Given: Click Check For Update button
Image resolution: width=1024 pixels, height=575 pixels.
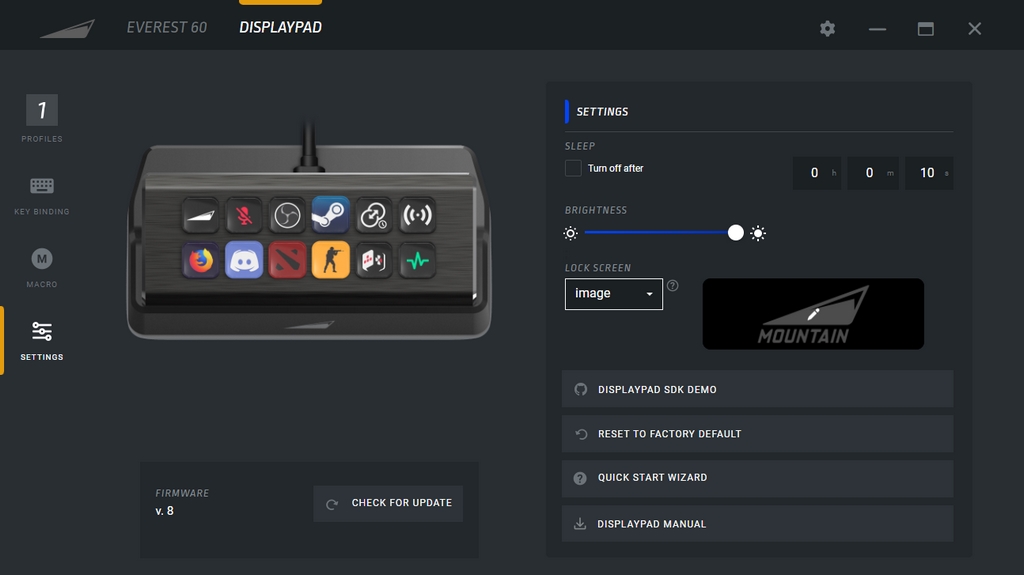Looking at the screenshot, I should [388, 503].
